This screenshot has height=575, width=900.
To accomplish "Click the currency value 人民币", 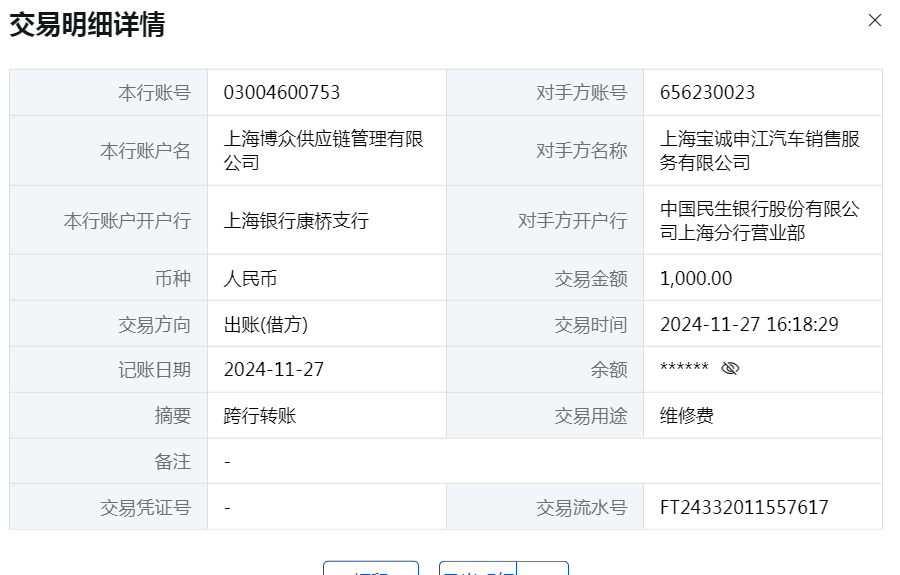I will pos(250,279).
